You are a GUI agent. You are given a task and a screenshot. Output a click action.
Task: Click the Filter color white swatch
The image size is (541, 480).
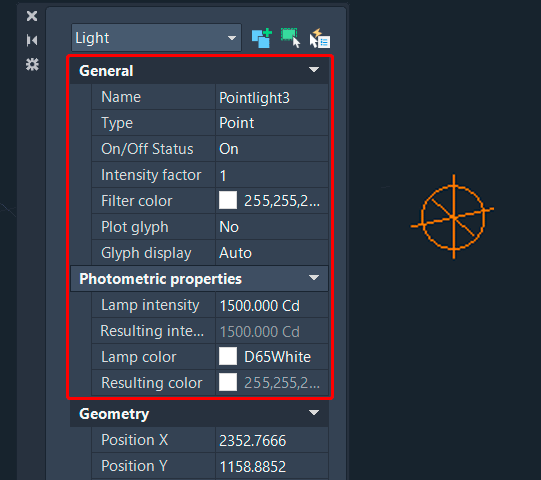coord(228,200)
